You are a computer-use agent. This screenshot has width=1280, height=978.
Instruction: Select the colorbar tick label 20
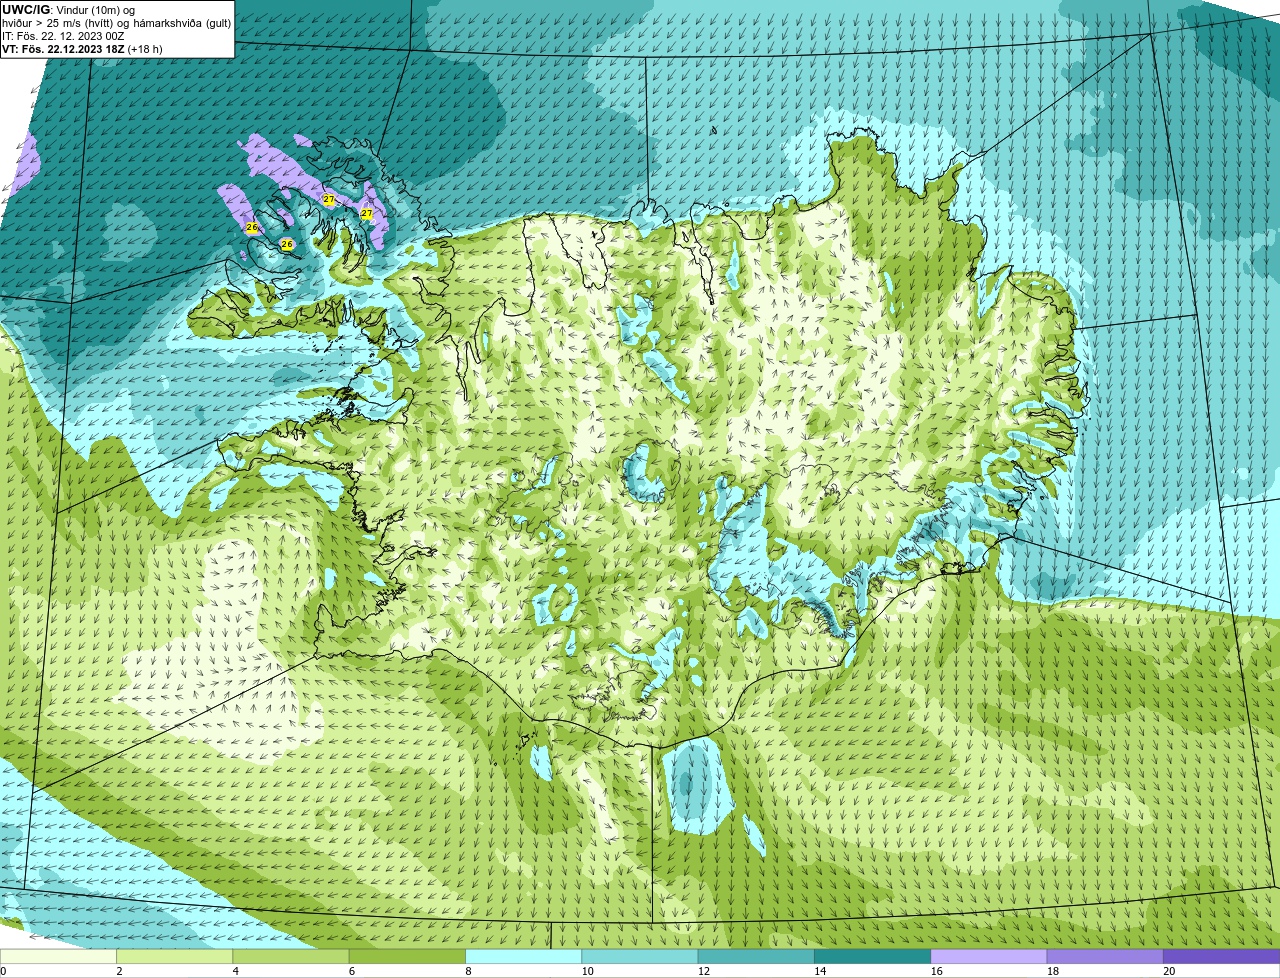(x=1168, y=971)
